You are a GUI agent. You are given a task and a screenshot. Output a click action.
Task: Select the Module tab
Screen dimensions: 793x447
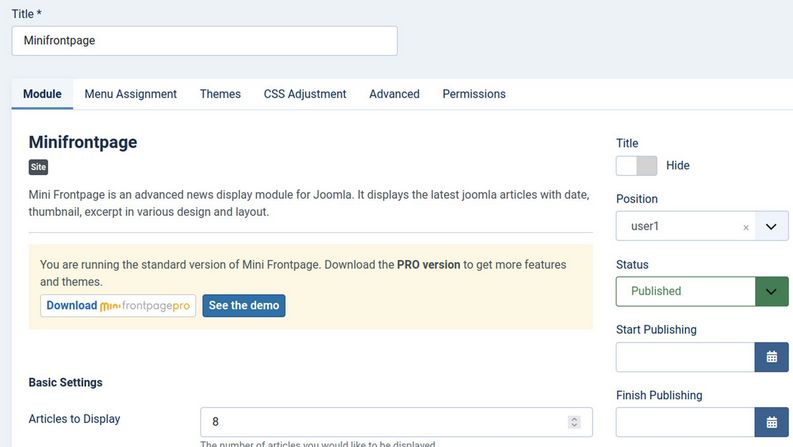[x=42, y=94]
